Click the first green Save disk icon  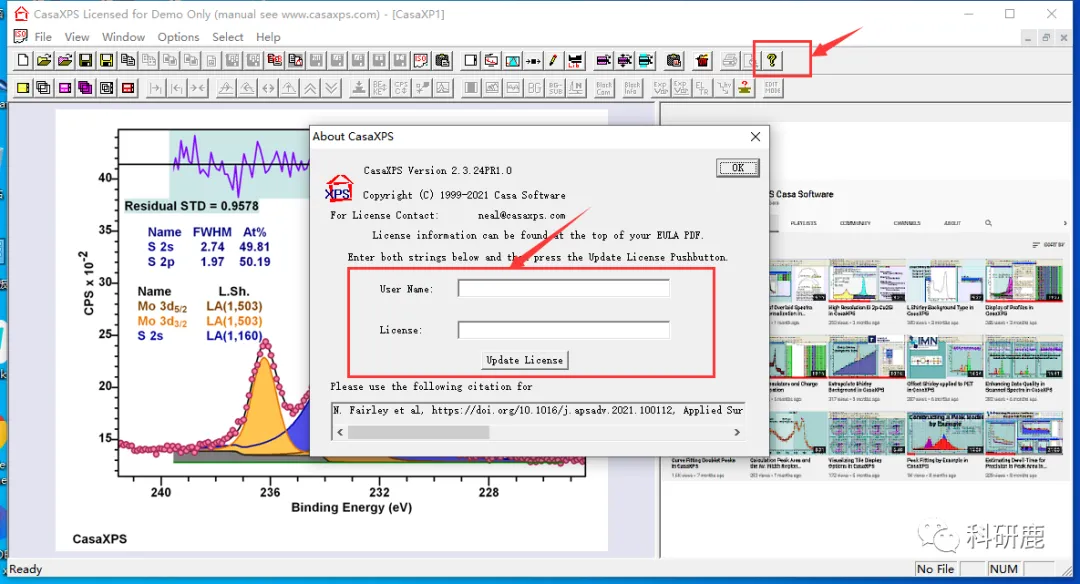(x=85, y=61)
